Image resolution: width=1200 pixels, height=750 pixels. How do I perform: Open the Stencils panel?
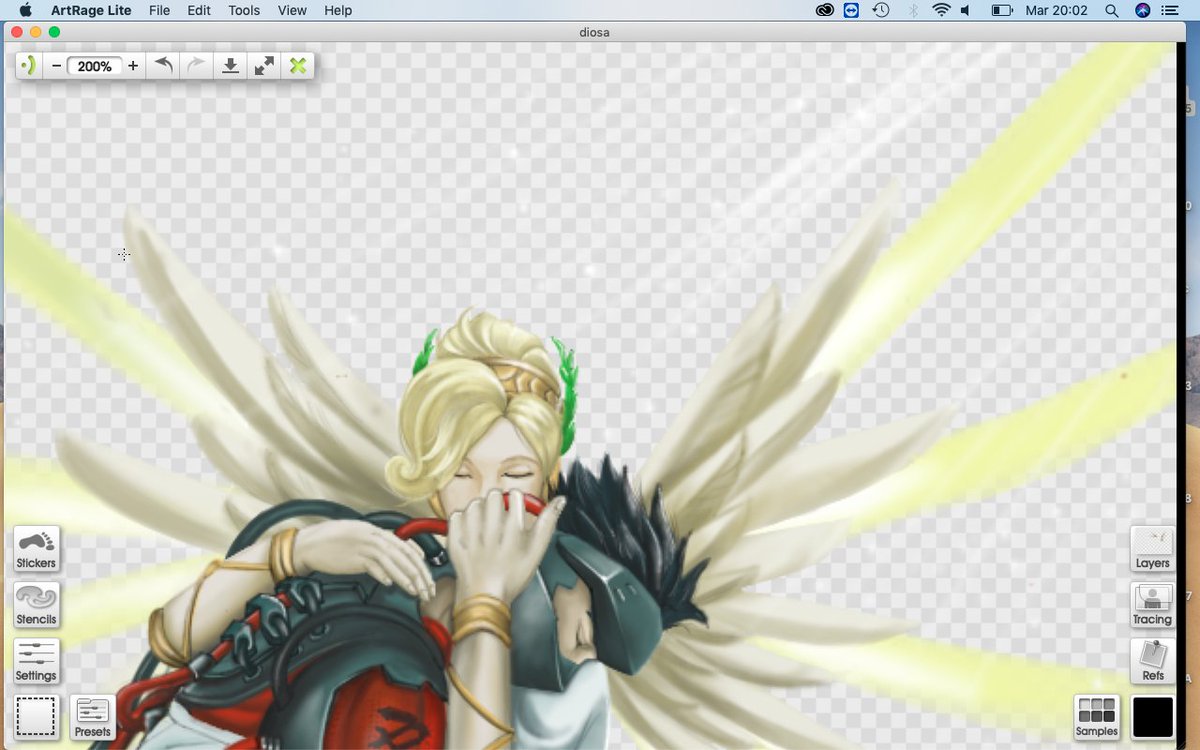[36, 605]
